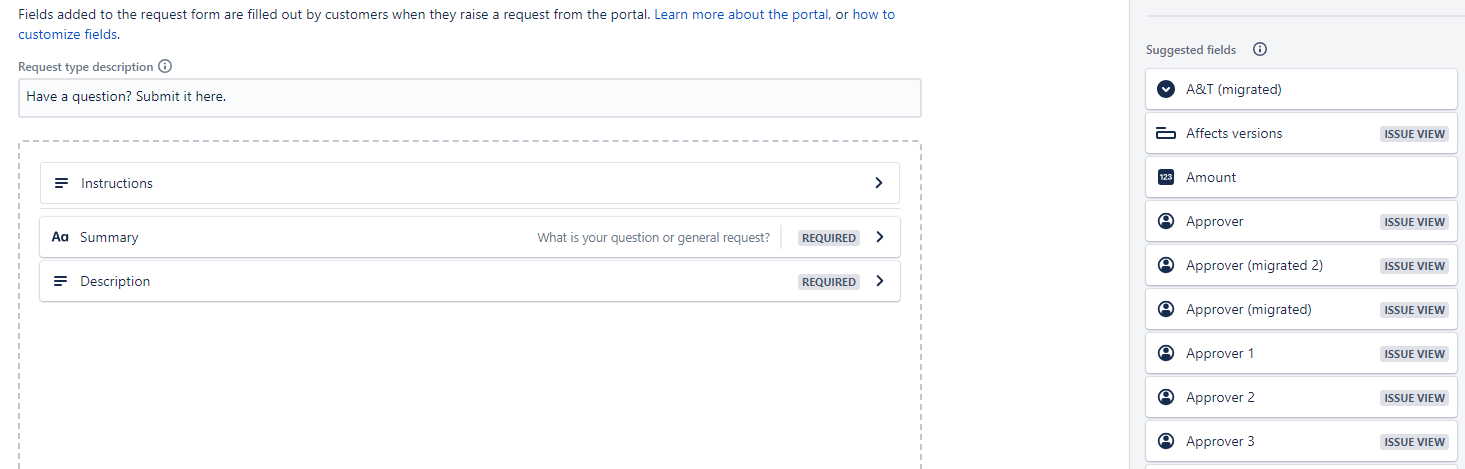This screenshot has width=1465, height=469.
Task: Click info icon next to Suggested fields
Action: 1260,50
